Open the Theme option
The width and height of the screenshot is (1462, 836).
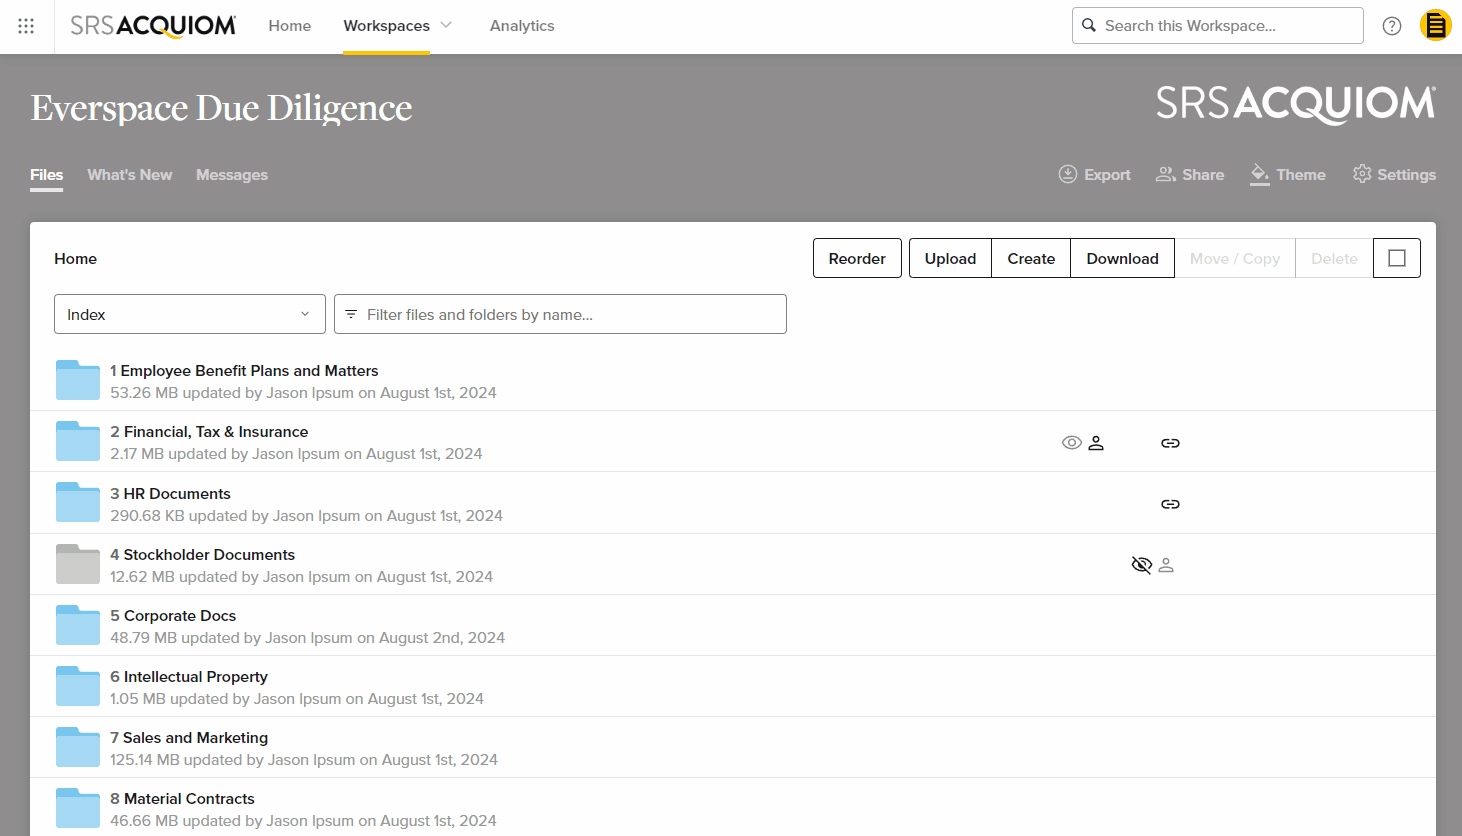(1288, 174)
